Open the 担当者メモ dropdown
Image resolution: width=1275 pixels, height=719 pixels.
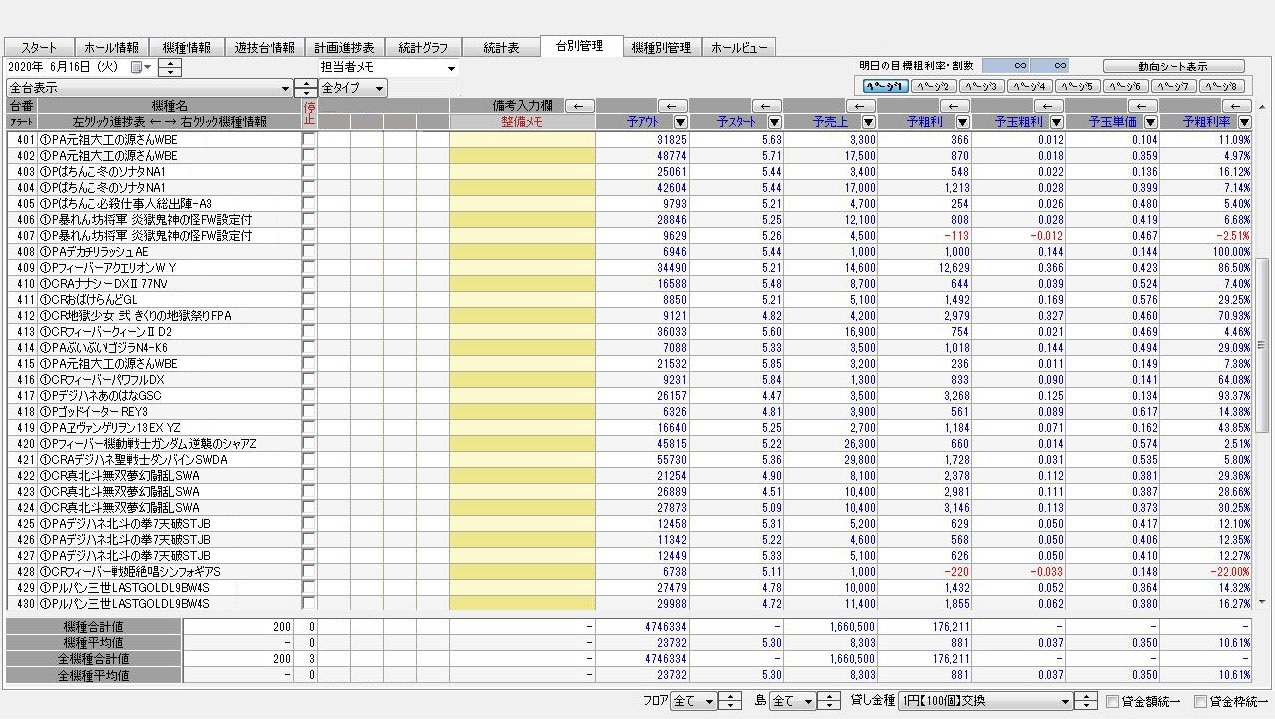click(451, 69)
